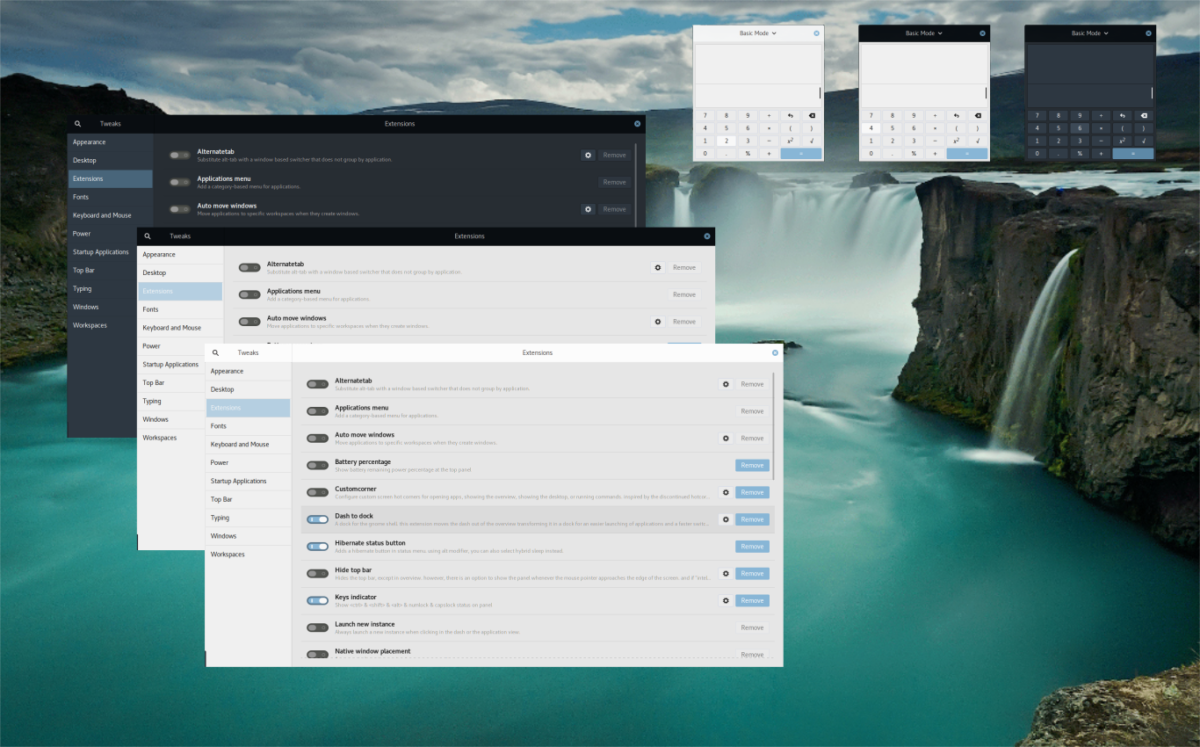Open Customcorner settings gear
The image size is (1200, 747).
click(x=725, y=492)
